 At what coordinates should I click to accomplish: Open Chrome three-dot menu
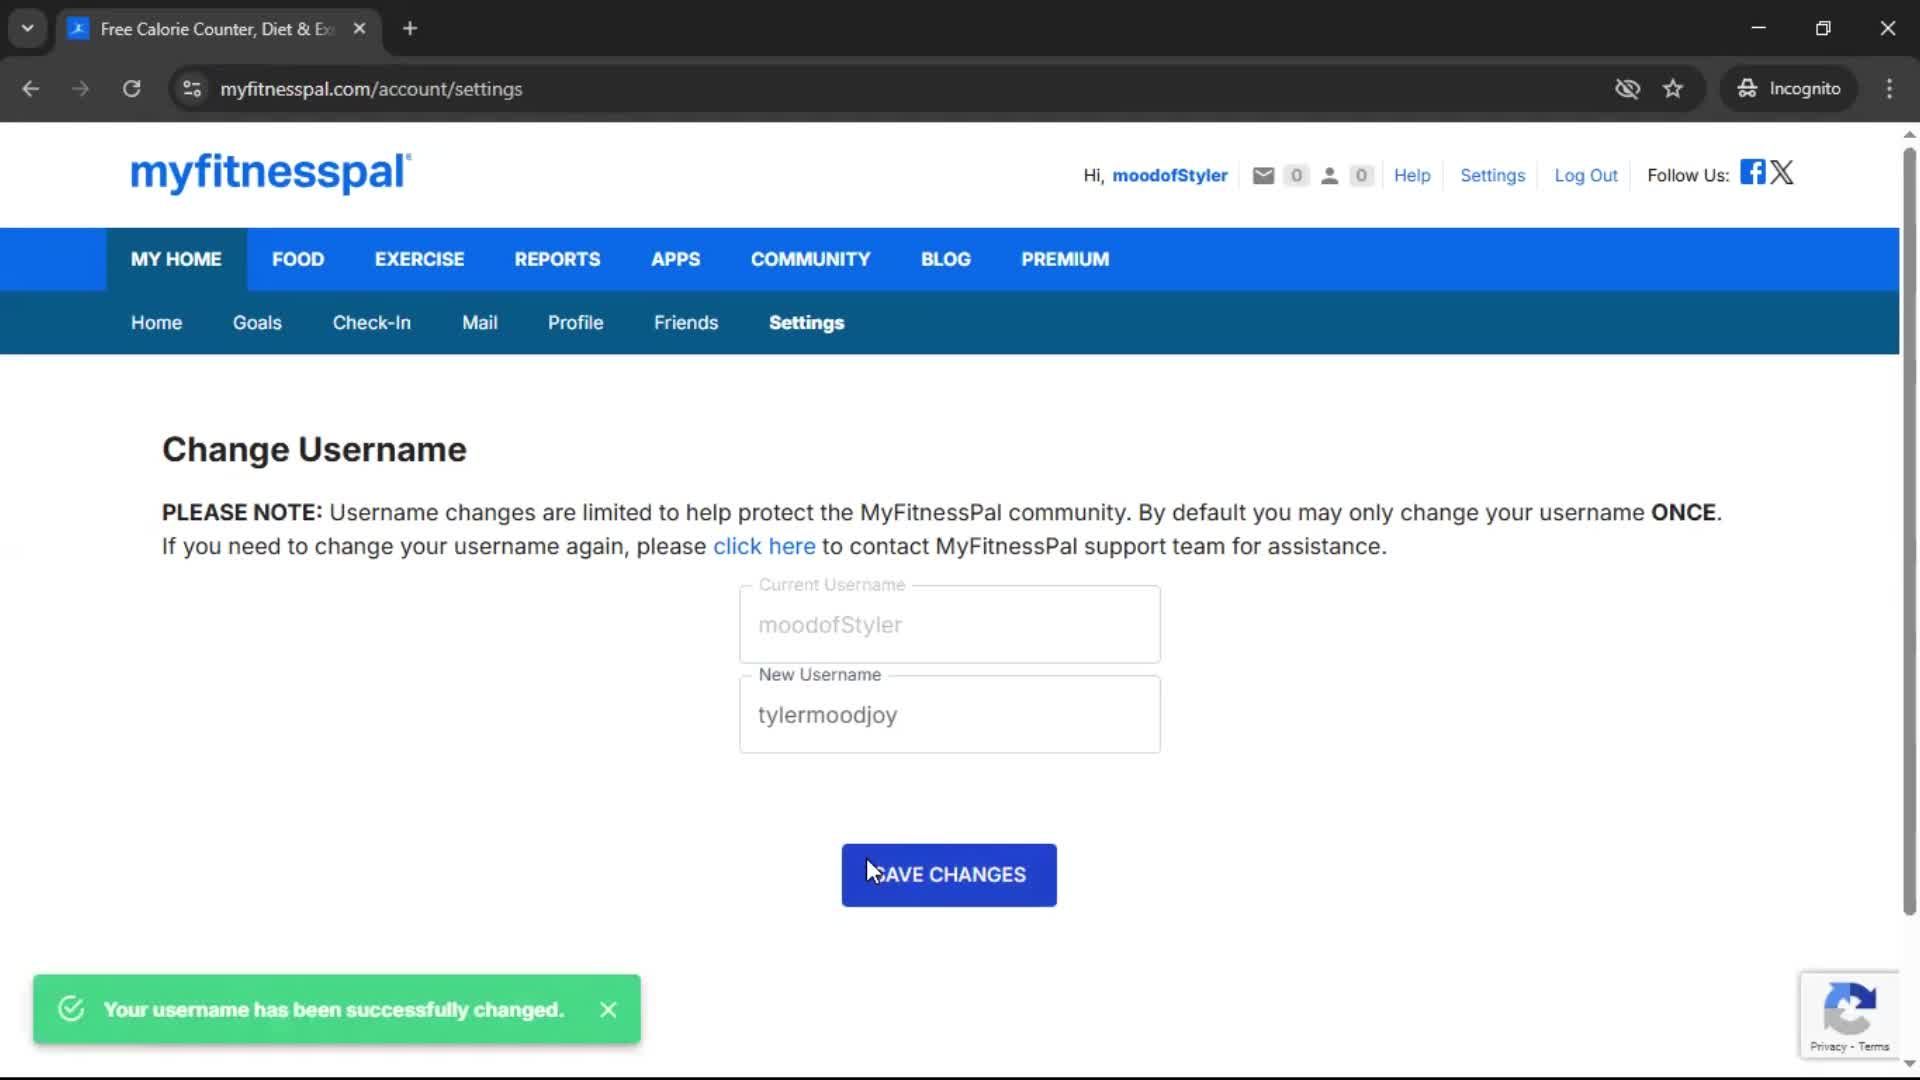coord(1889,89)
